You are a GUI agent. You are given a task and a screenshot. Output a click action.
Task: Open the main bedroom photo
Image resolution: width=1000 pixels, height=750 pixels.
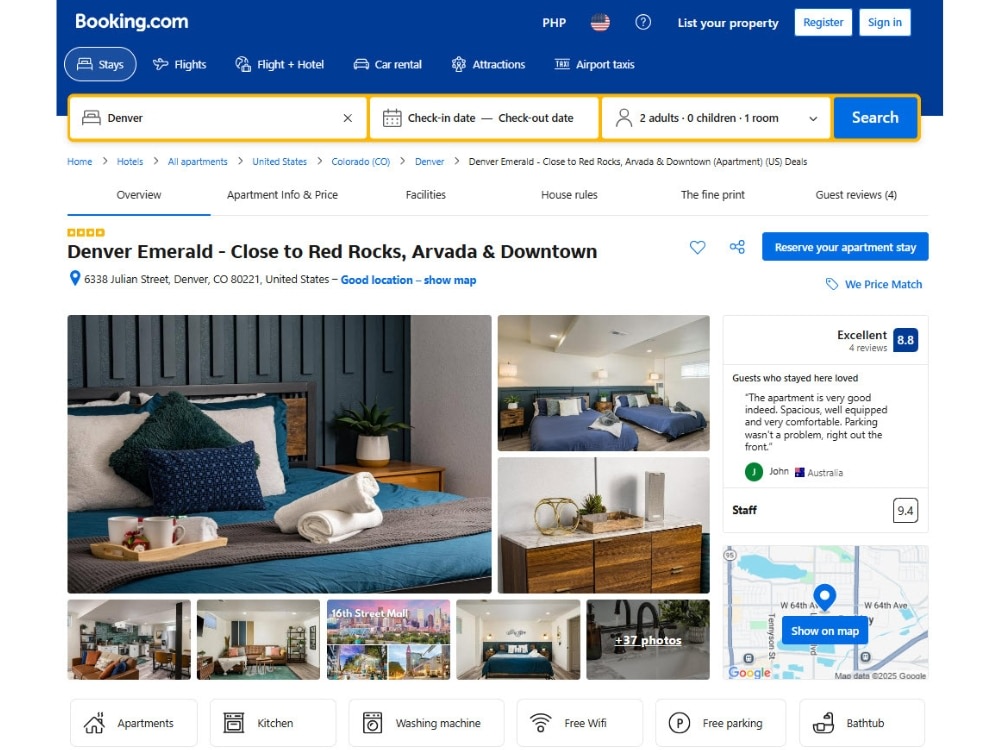[279, 454]
